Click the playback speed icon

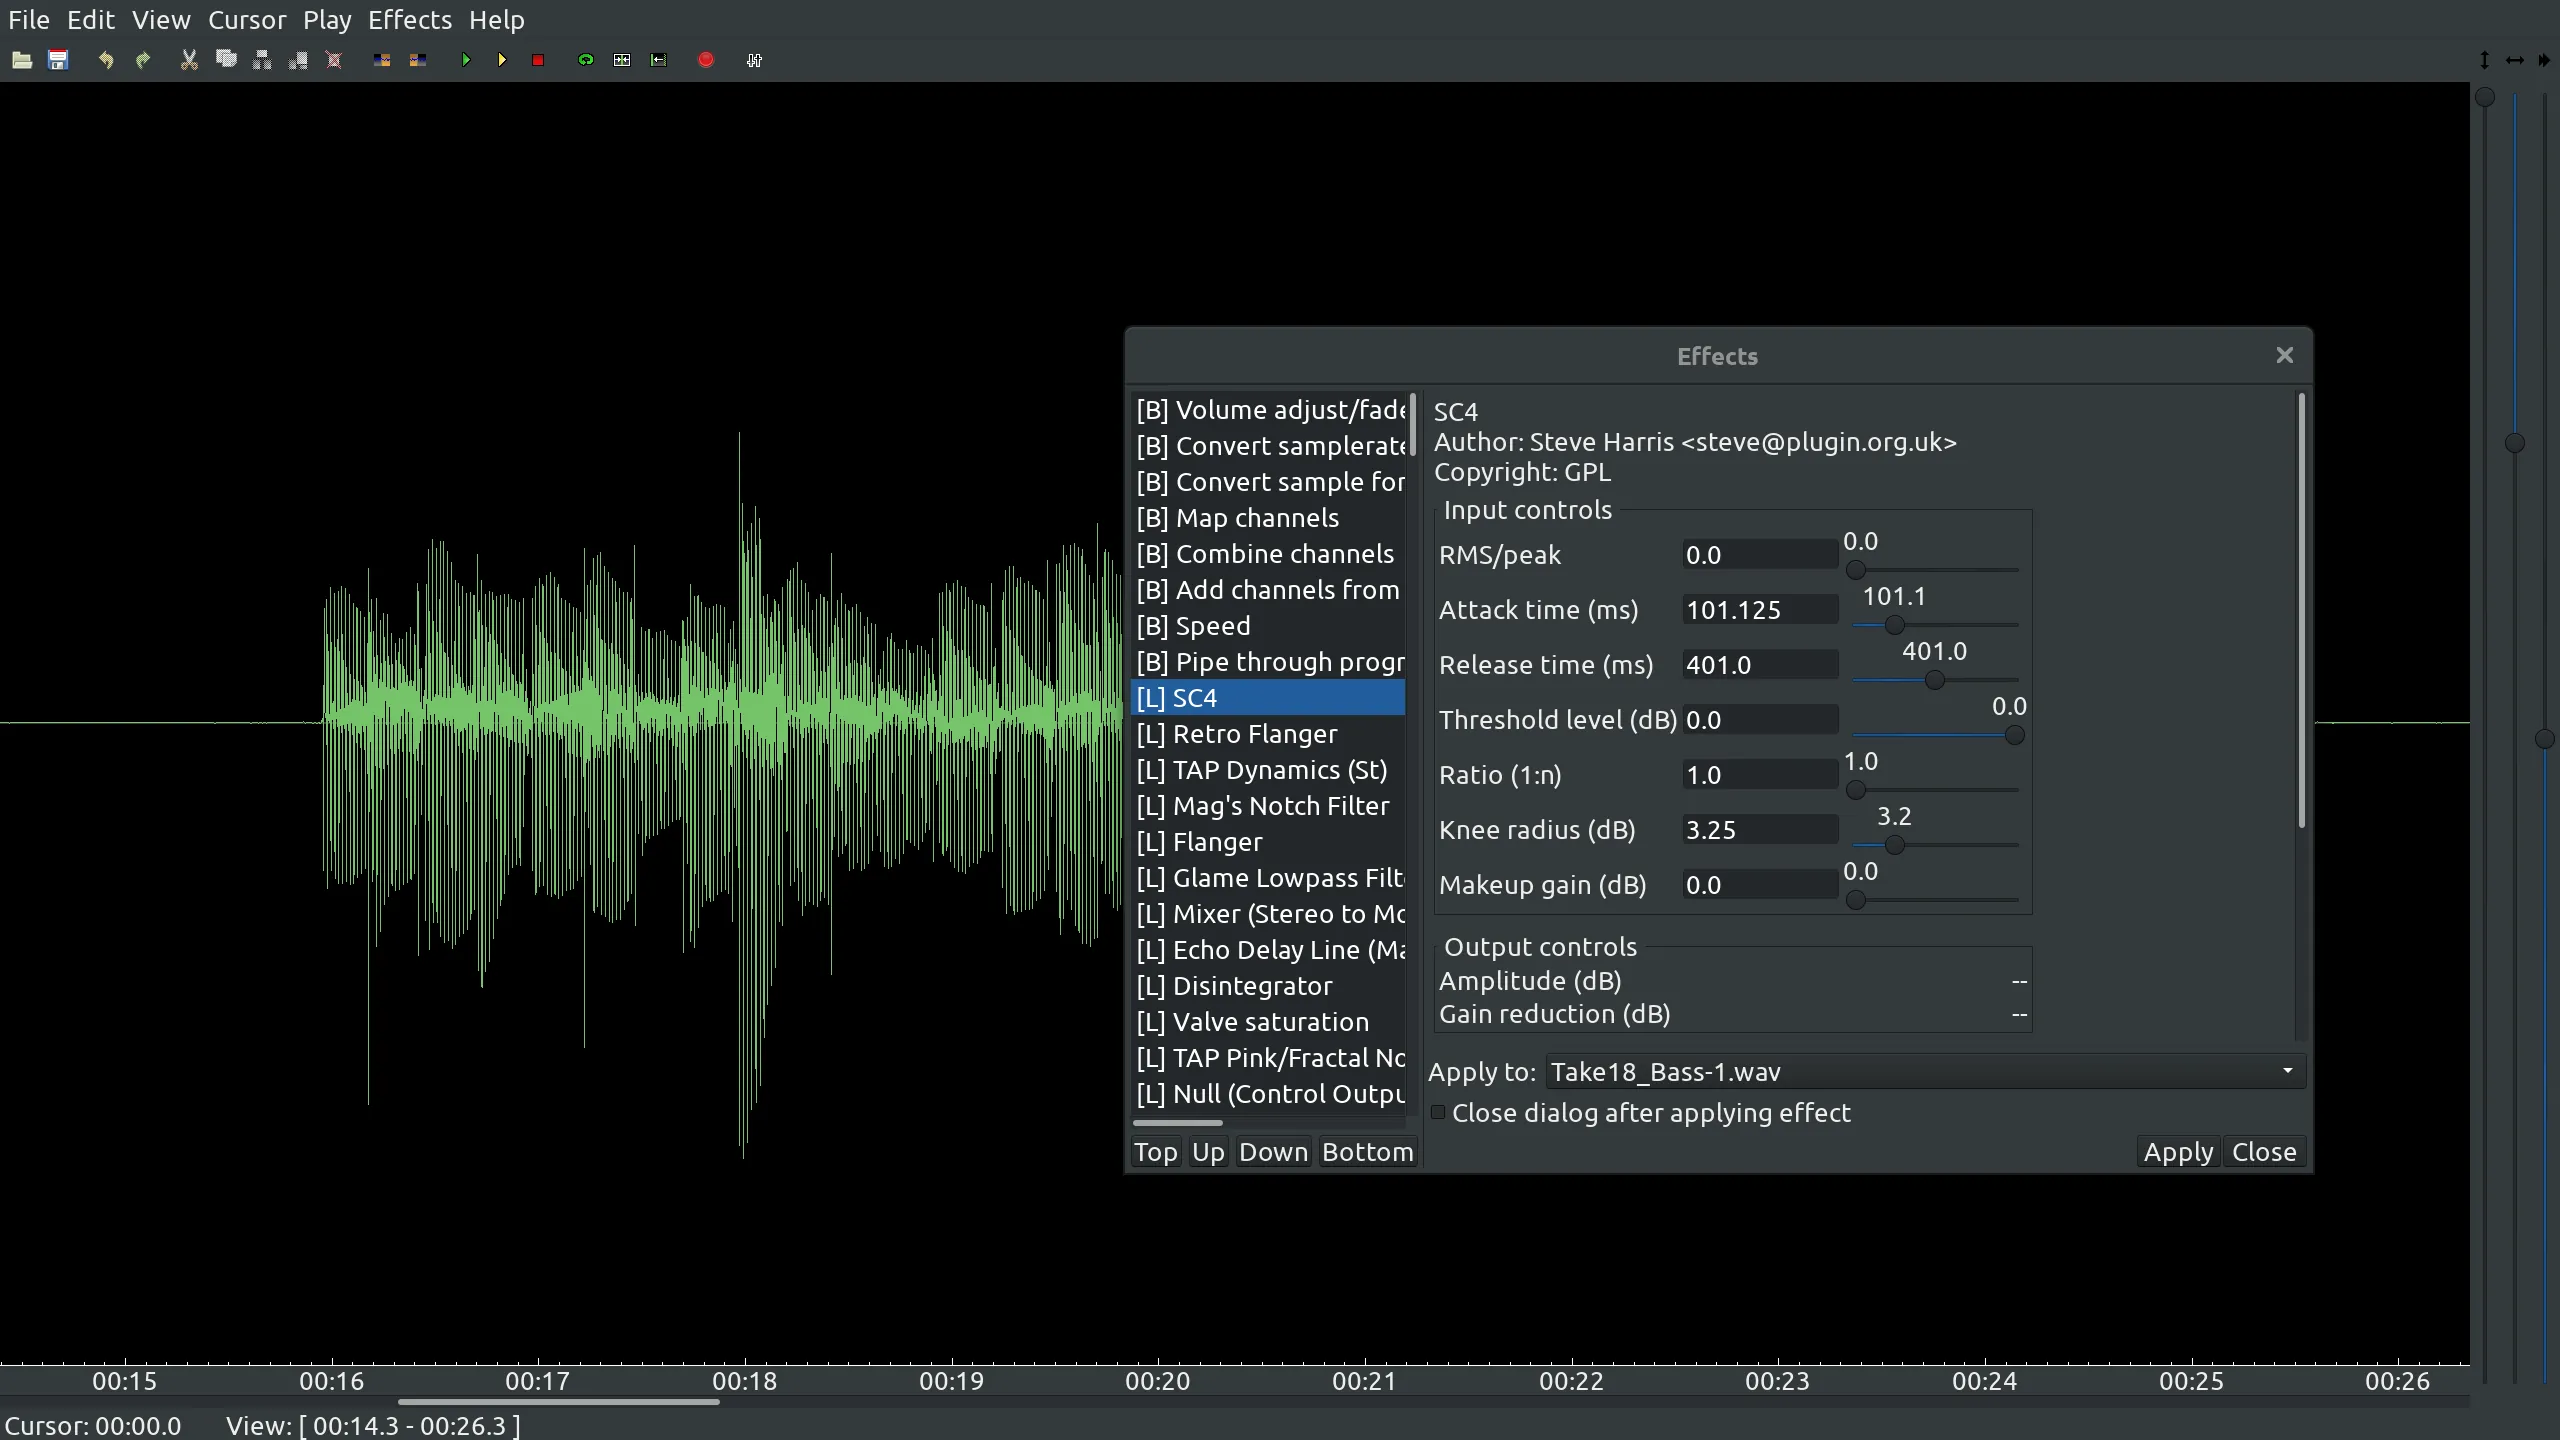pyautogui.click(x=2544, y=60)
